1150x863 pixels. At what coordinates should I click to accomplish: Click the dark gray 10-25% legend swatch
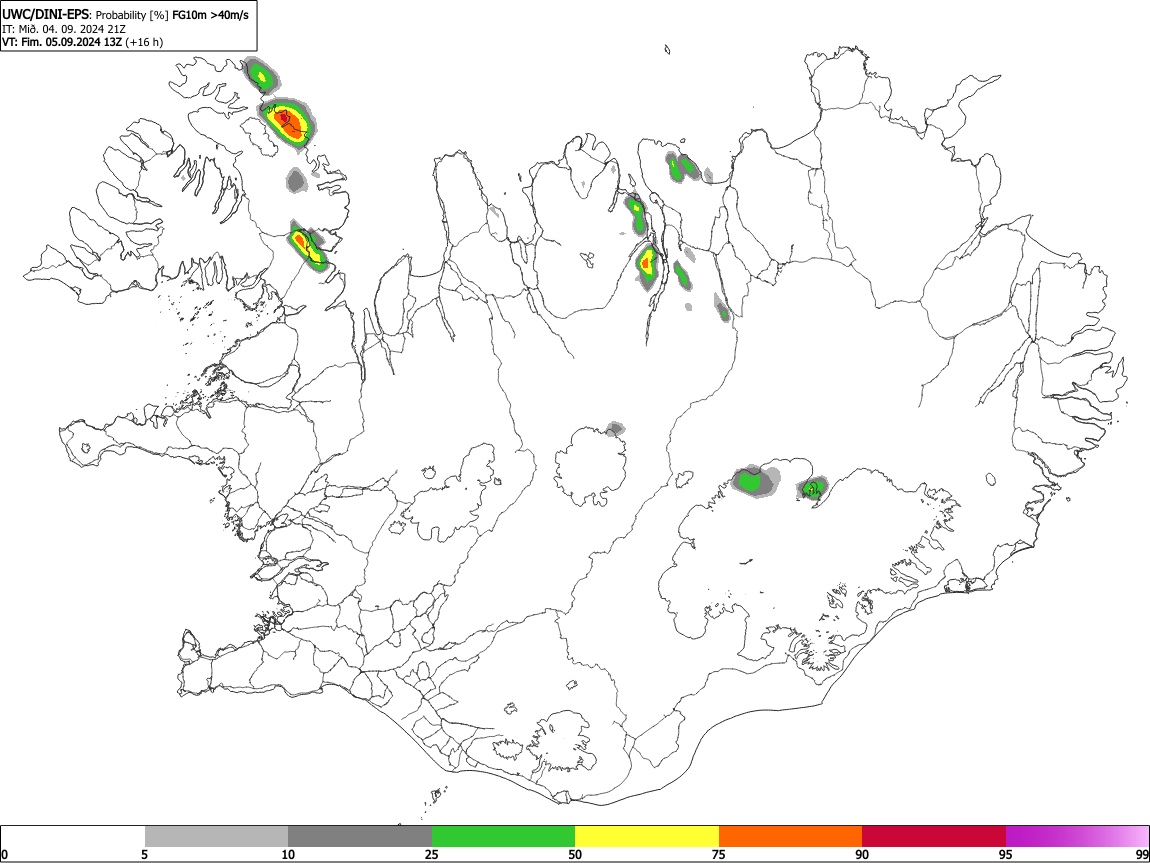[x=360, y=837]
